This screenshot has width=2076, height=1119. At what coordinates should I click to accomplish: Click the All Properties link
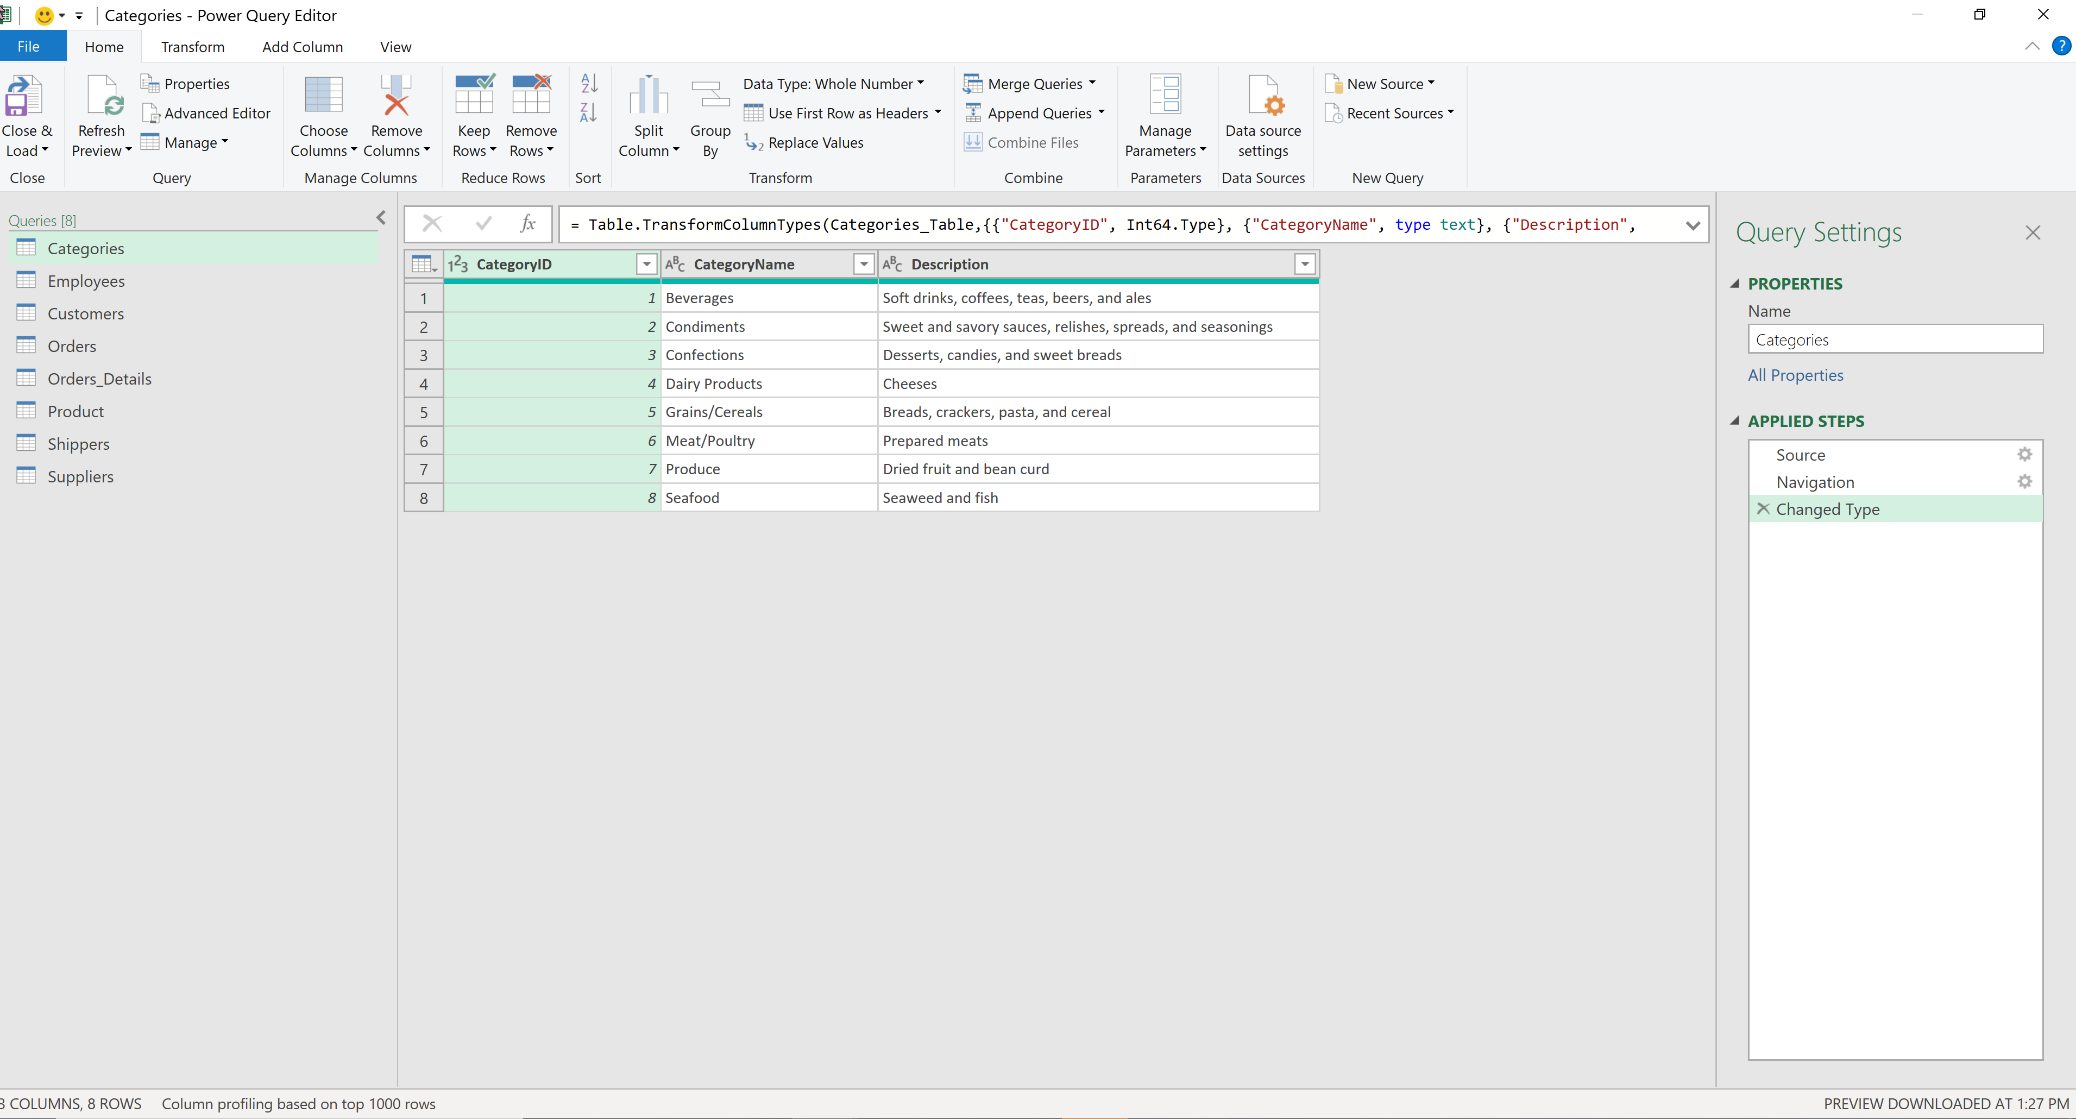(x=1795, y=375)
